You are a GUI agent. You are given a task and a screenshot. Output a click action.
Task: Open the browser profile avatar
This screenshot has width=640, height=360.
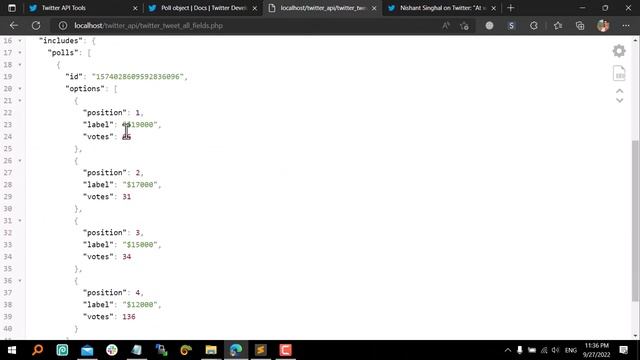point(603,25)
